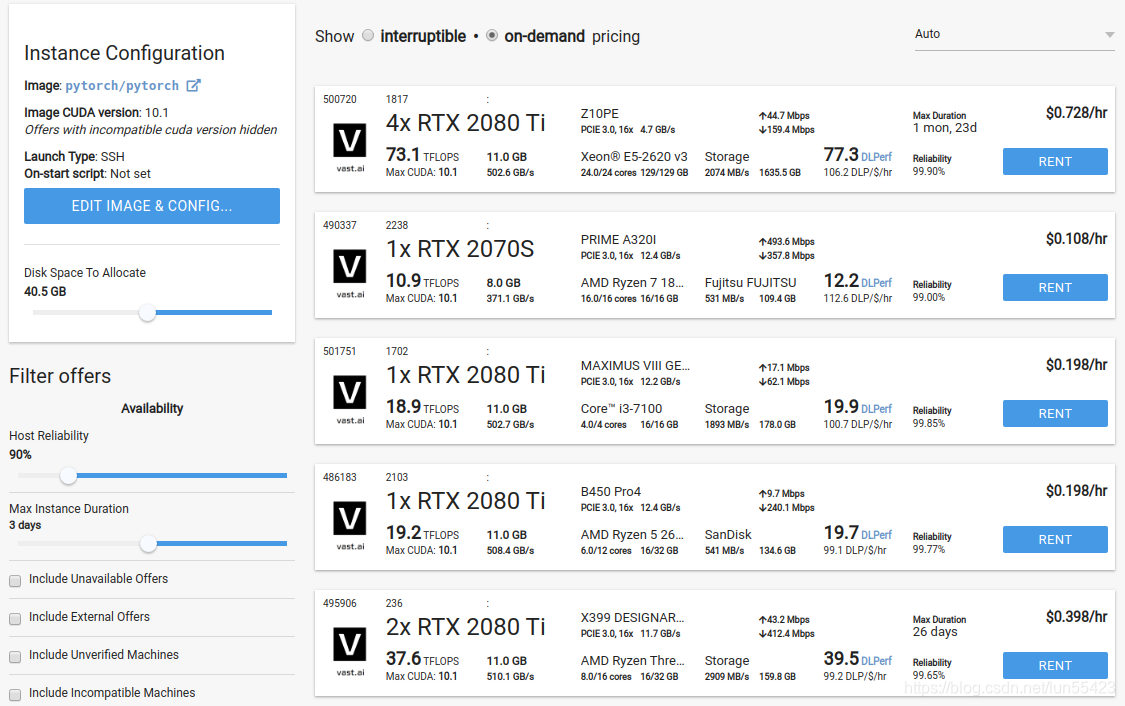Screen dimensions: 1125x706
Task: Open the Auto sort dropdown
Action: (1014, 34)
